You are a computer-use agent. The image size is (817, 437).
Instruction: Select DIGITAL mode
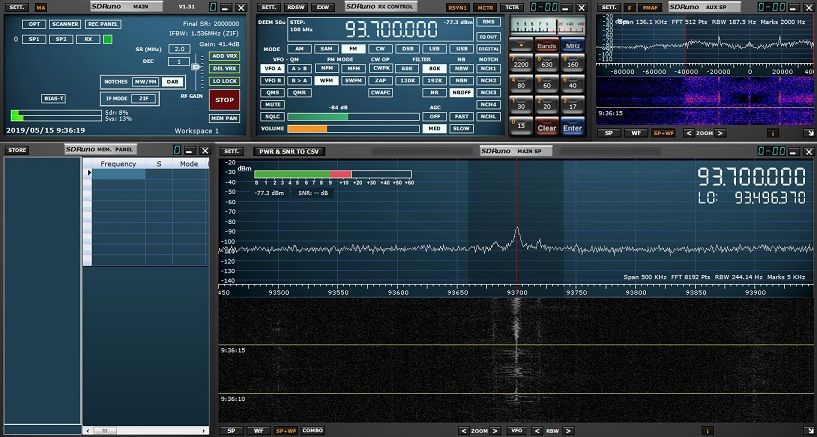(489, 49)
